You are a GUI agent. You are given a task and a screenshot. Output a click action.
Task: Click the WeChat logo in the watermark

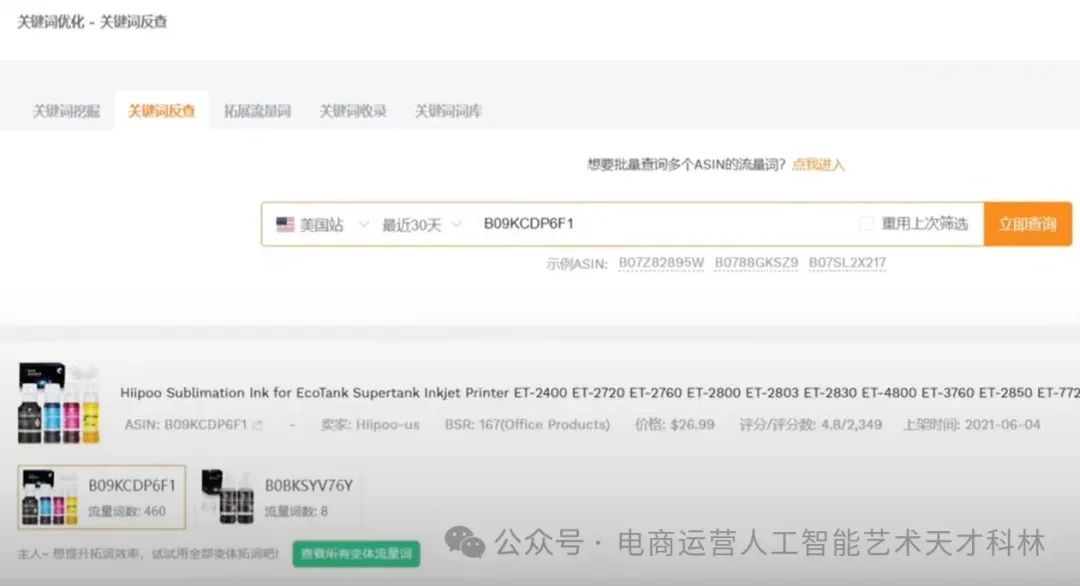tap(463, 542)
